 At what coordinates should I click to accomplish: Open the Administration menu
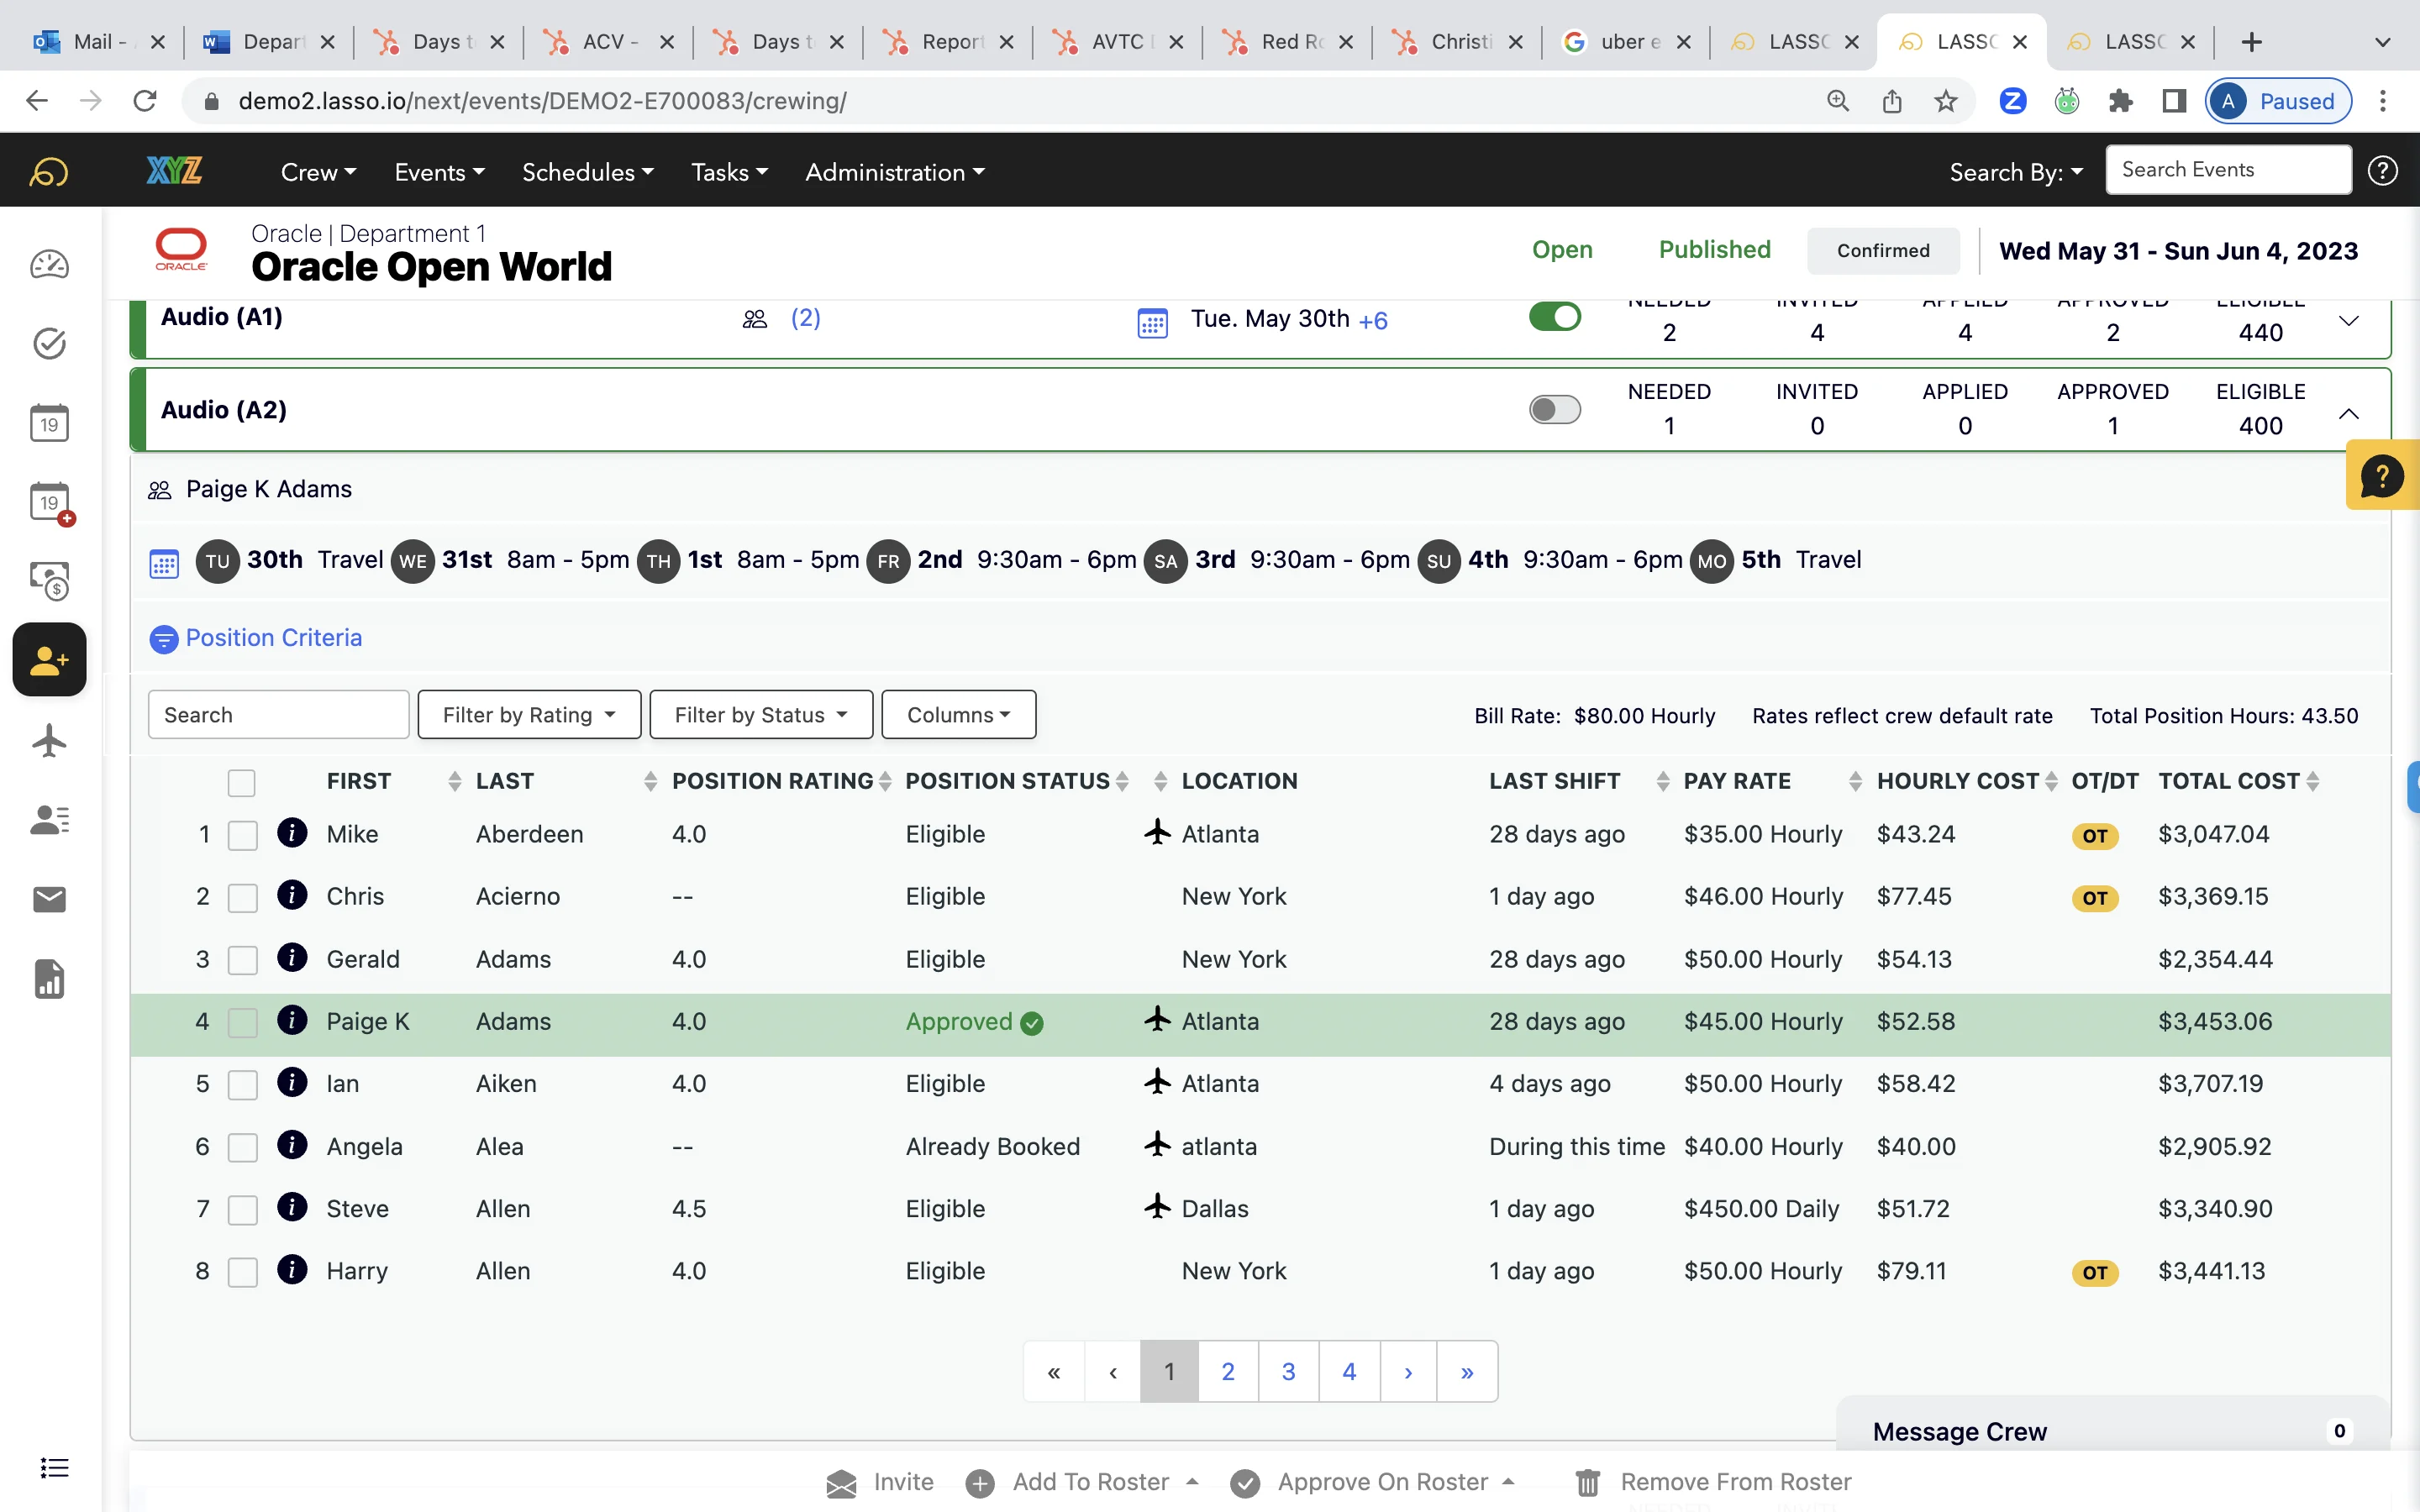click(x=895, y=172)
